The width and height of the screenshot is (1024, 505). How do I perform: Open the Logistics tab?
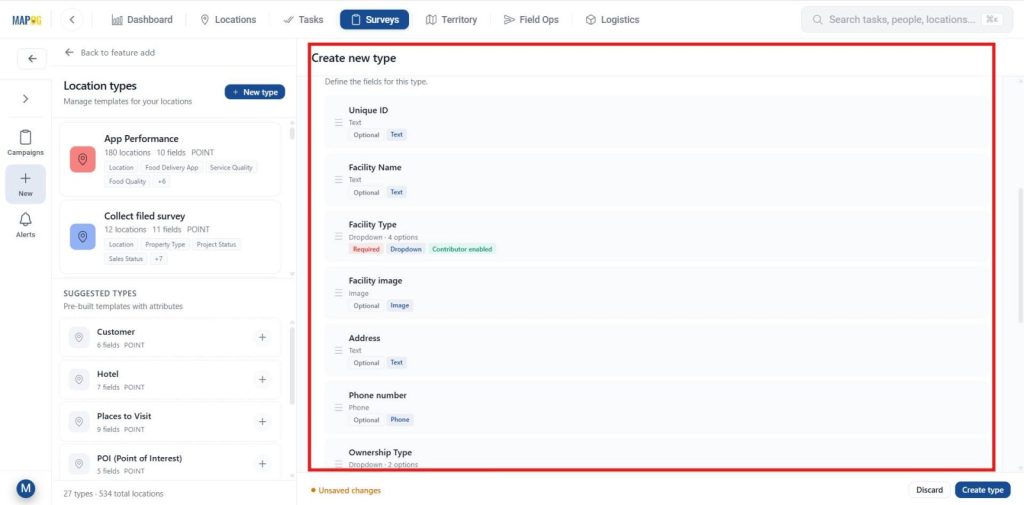pos(612,20)
